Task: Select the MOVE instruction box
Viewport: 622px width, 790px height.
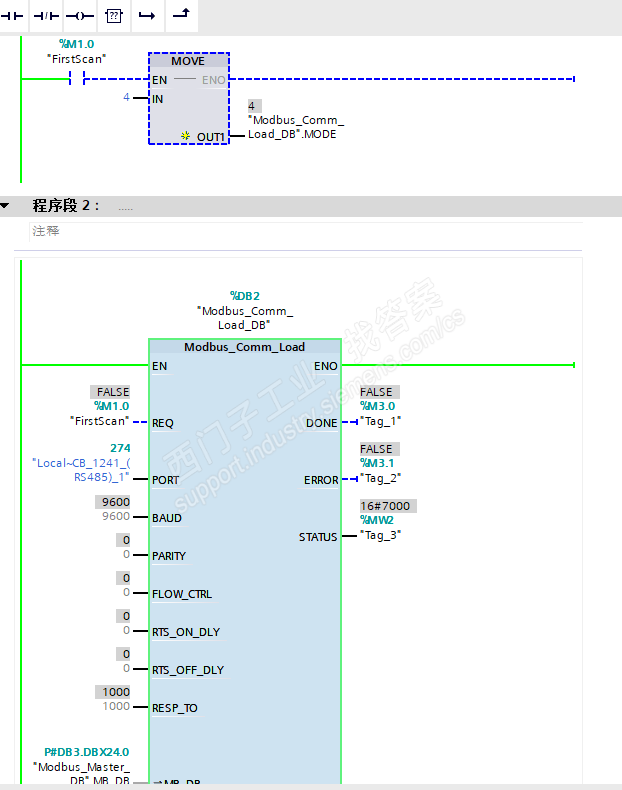Action: pyautogui.click(x=189, y=99)
